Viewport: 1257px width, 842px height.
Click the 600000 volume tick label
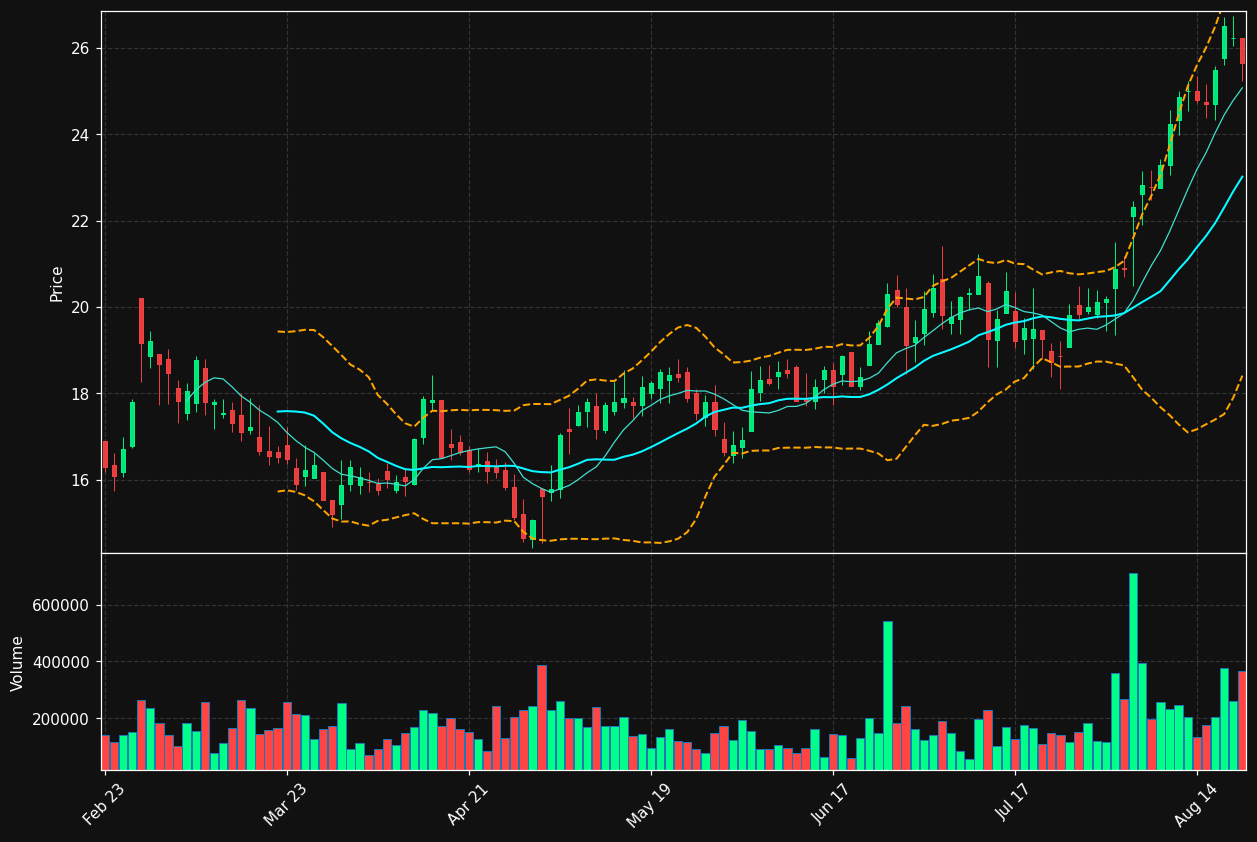(62, 606)
